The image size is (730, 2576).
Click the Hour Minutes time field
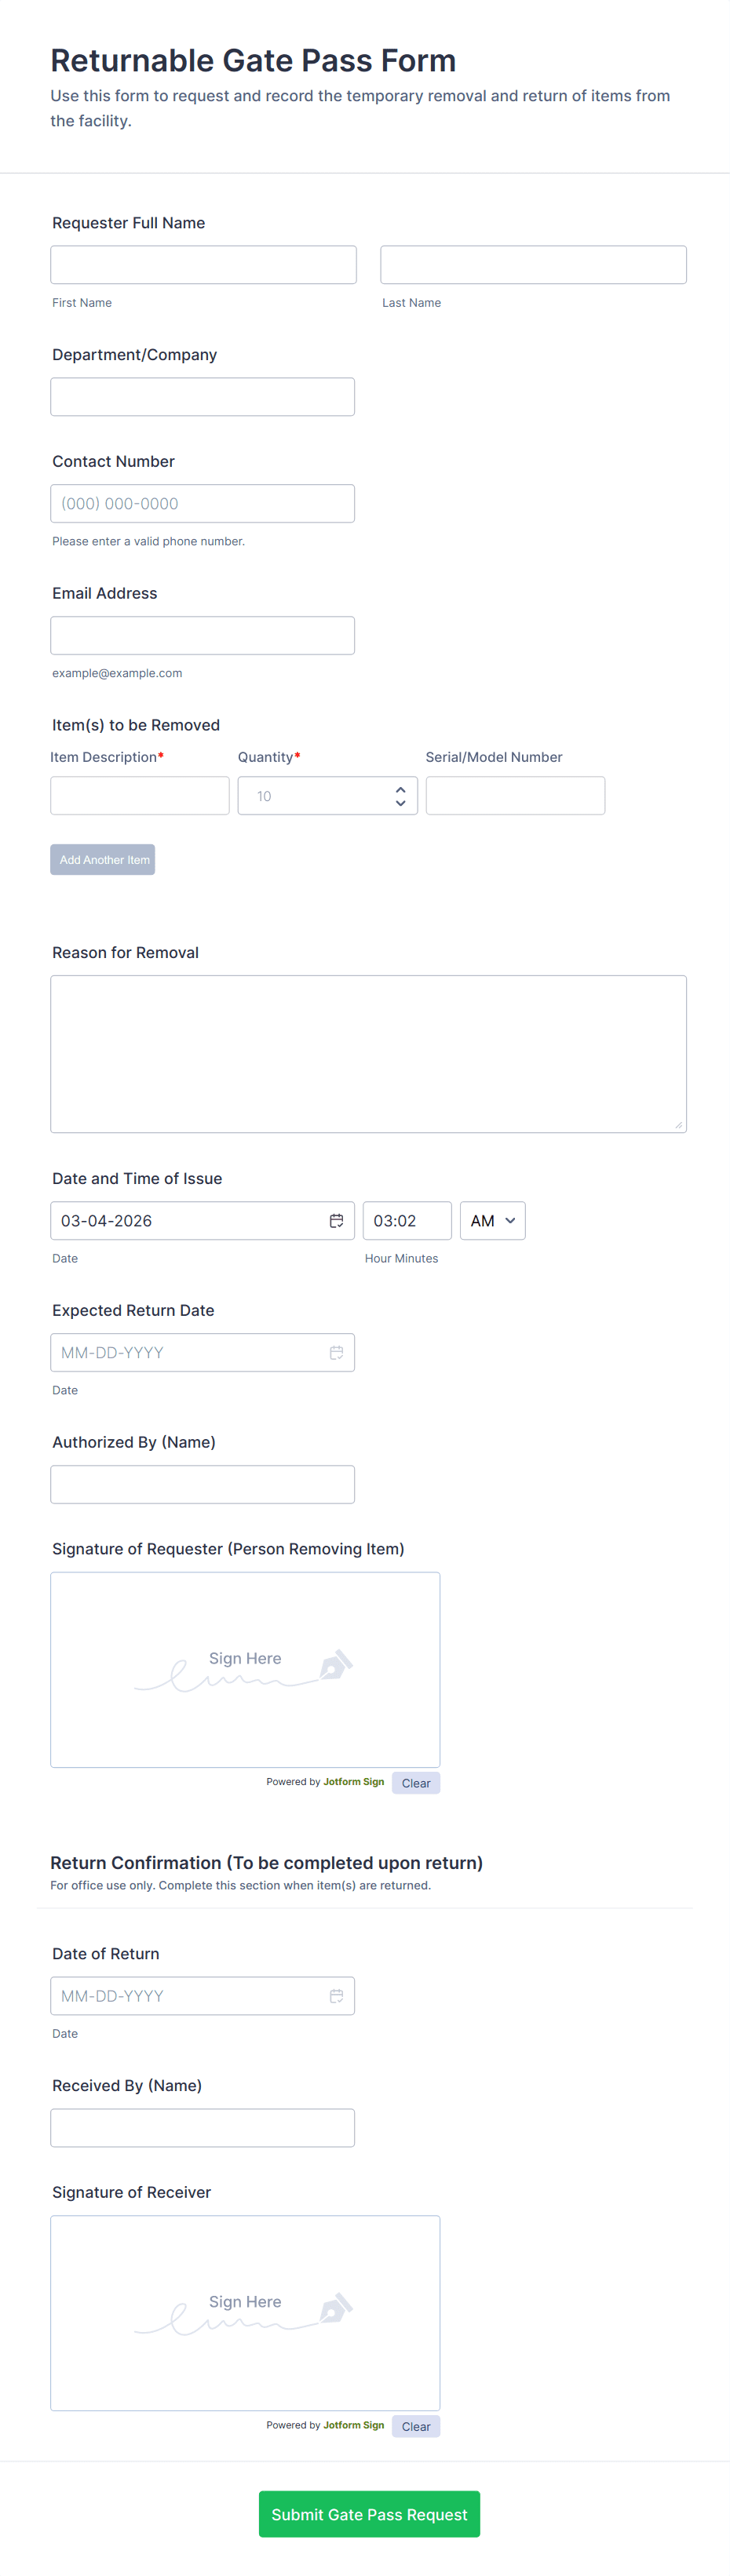[x=406, y=1220]
